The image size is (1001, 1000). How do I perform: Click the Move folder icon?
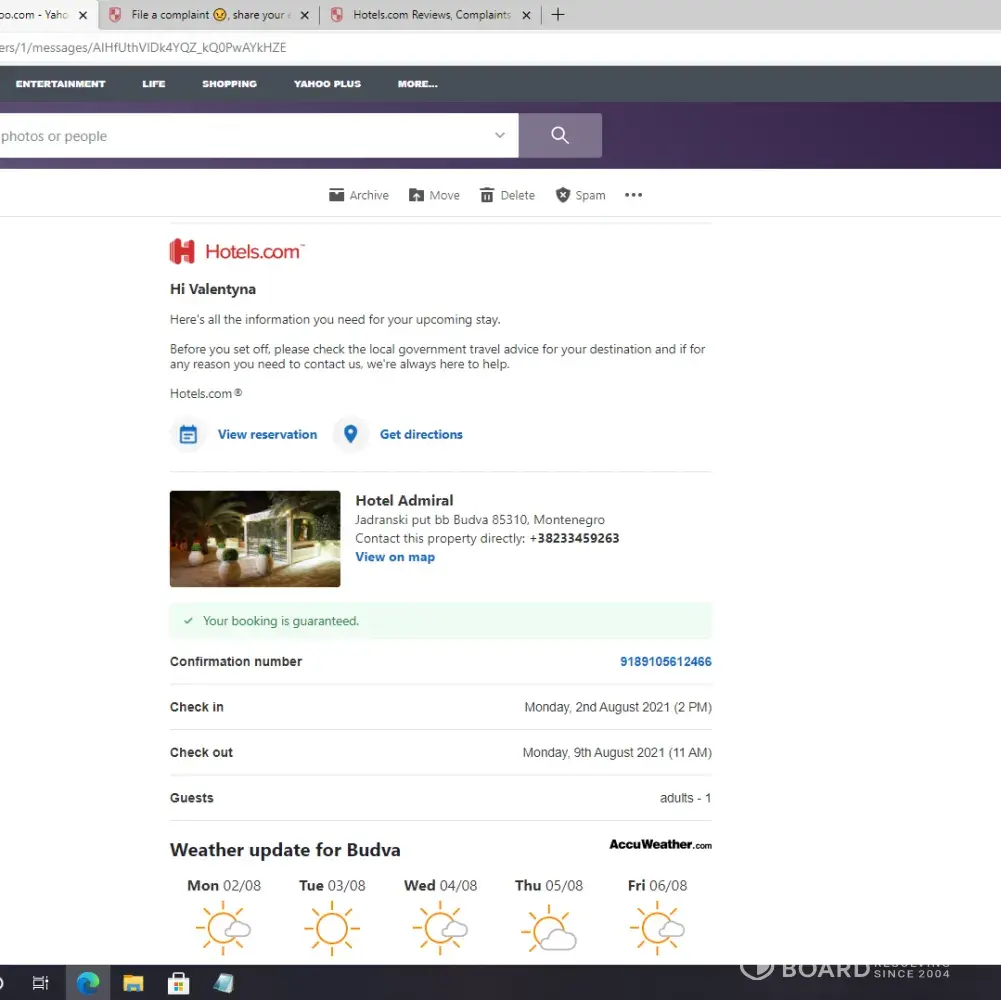click(x=417, y=195)
